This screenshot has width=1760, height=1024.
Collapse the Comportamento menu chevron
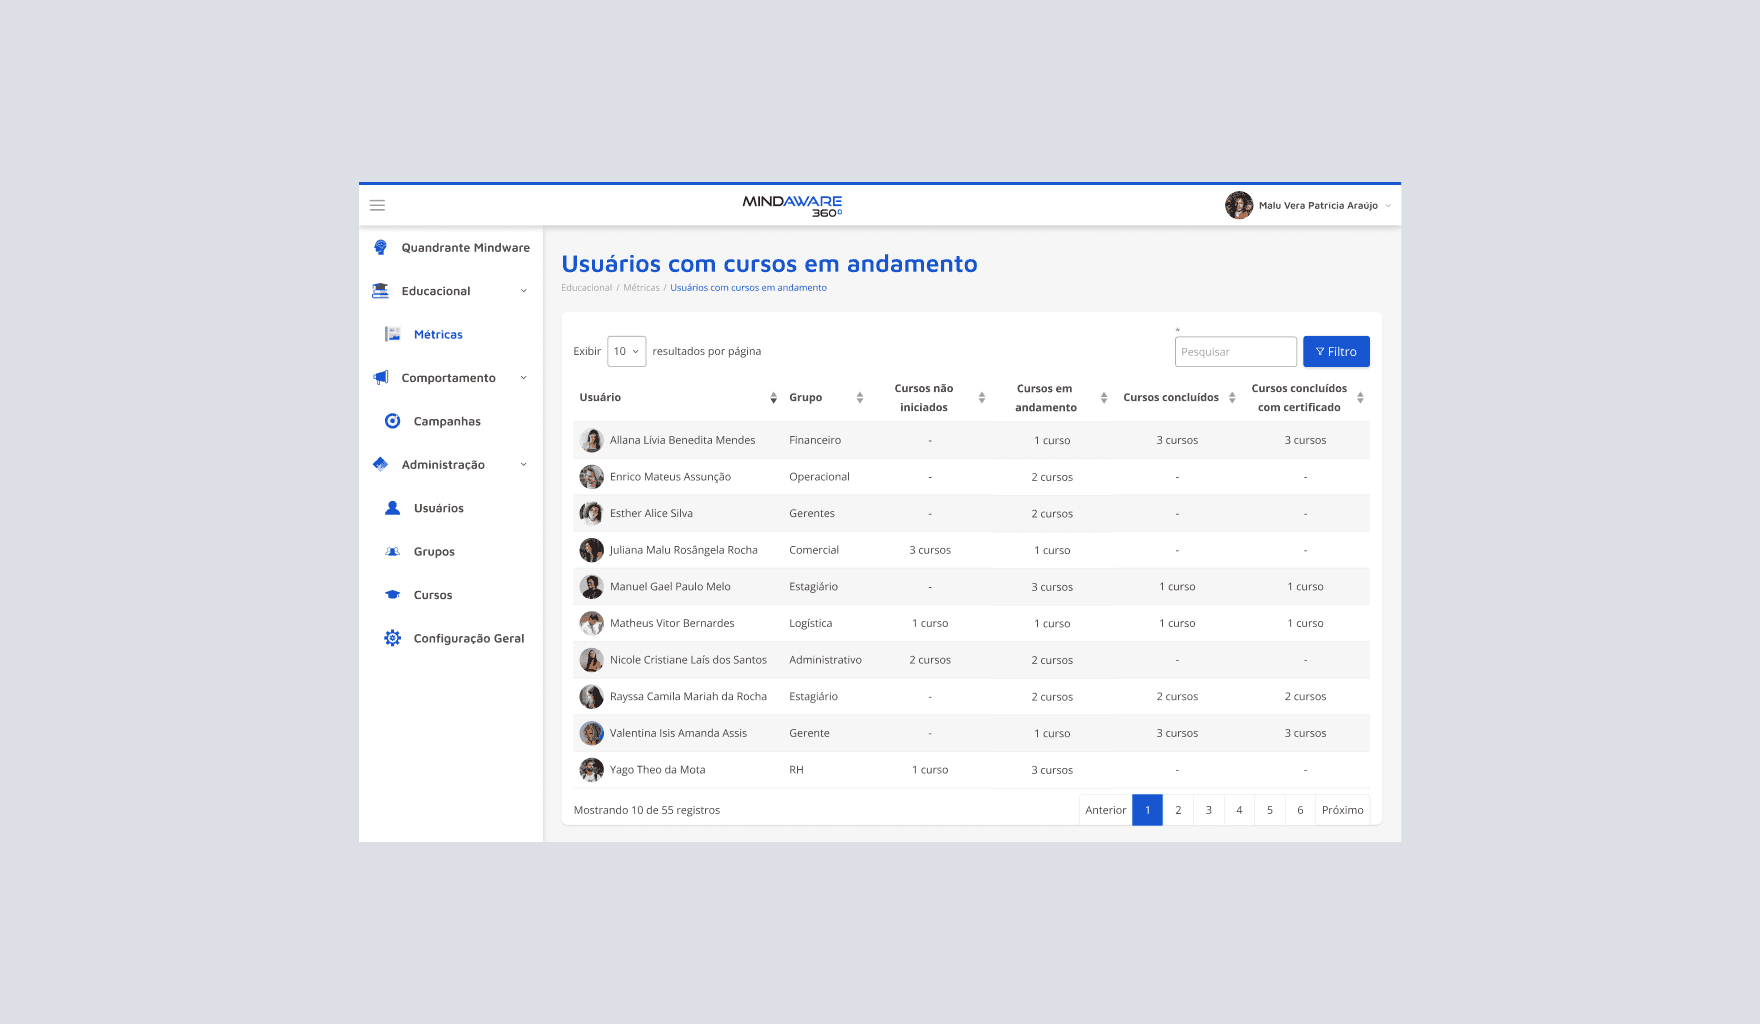point(523,378)
